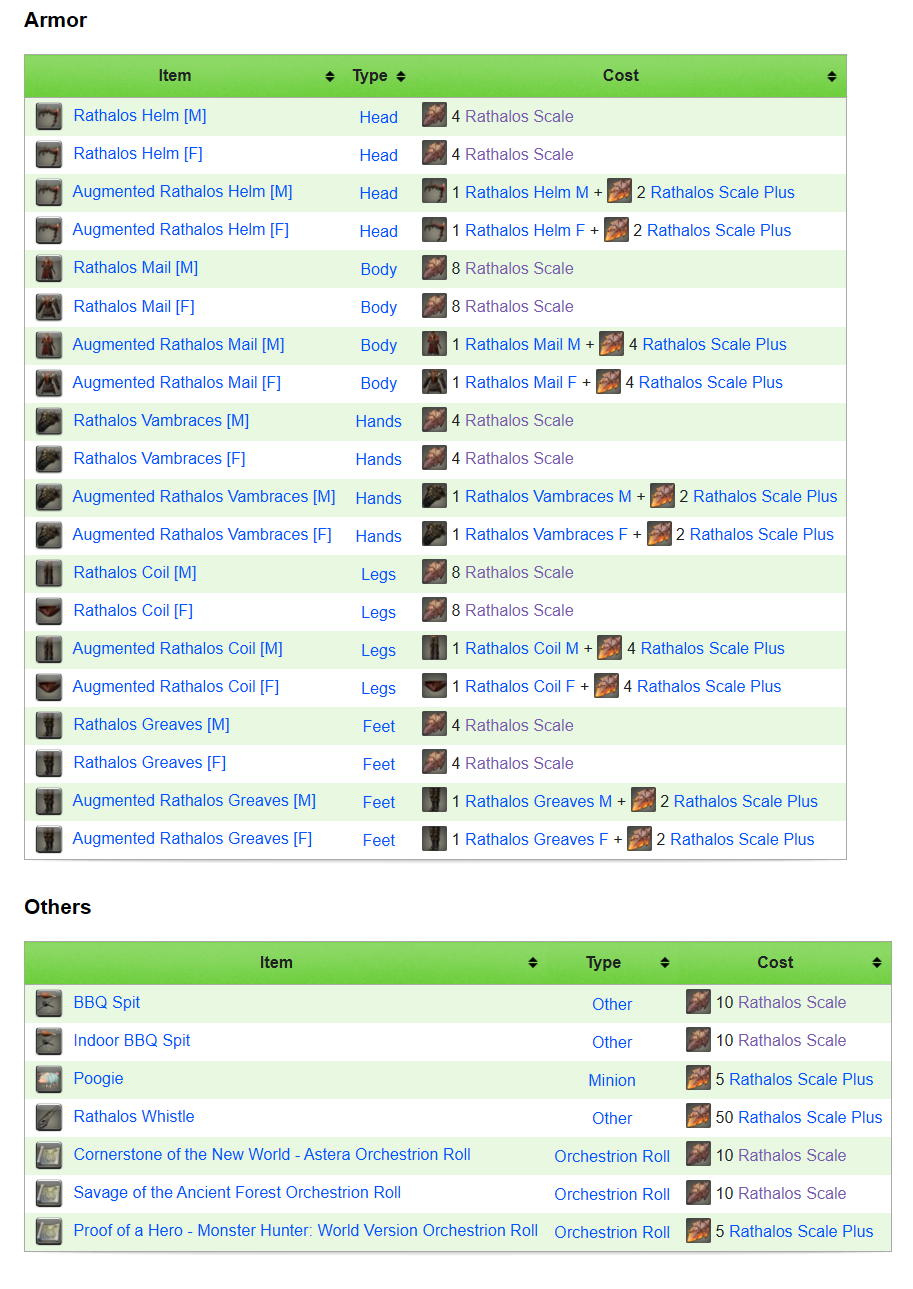
Task: Follow the Legs type link for Rathalos Coil [F]
Action: (x=379, y=612)
